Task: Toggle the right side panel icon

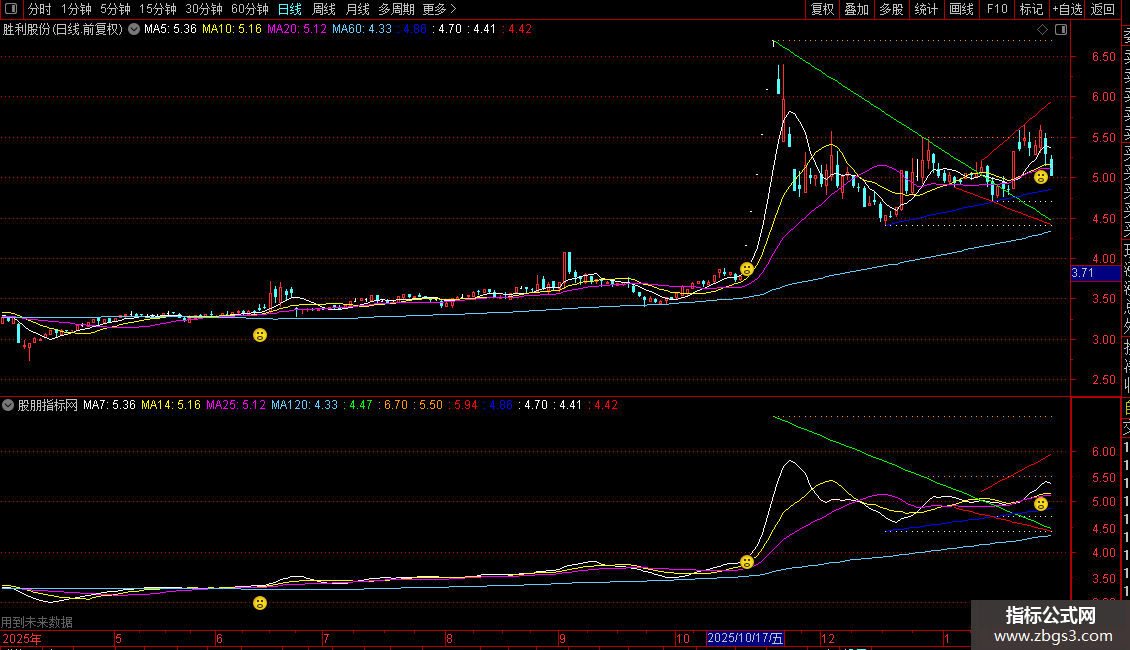Action: [1061, 30]
